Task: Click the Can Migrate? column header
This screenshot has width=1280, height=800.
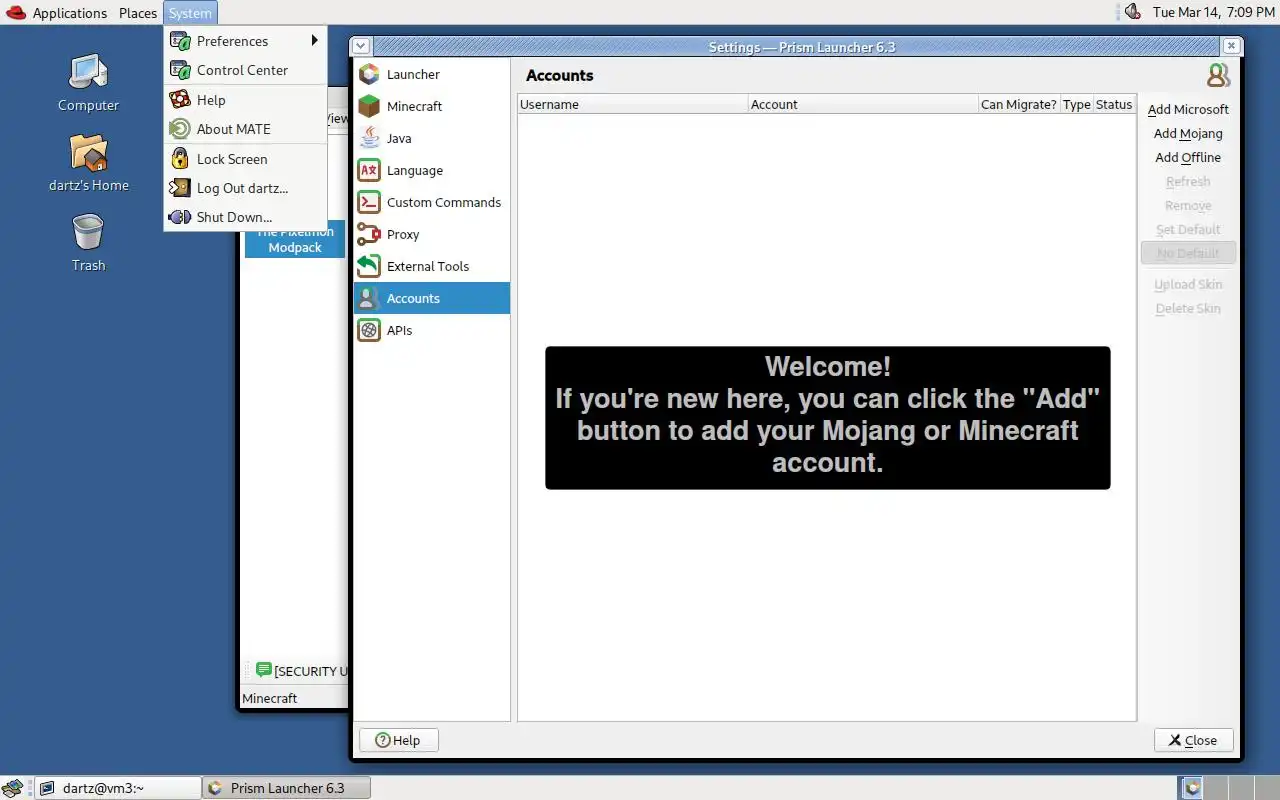Action: [1019, 104]
